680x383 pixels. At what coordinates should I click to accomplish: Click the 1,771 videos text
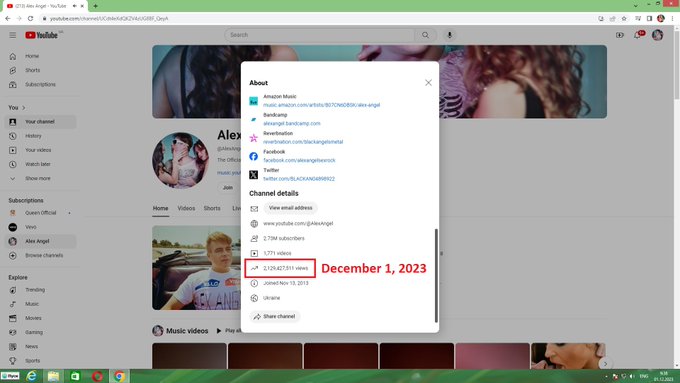point(277,253)
